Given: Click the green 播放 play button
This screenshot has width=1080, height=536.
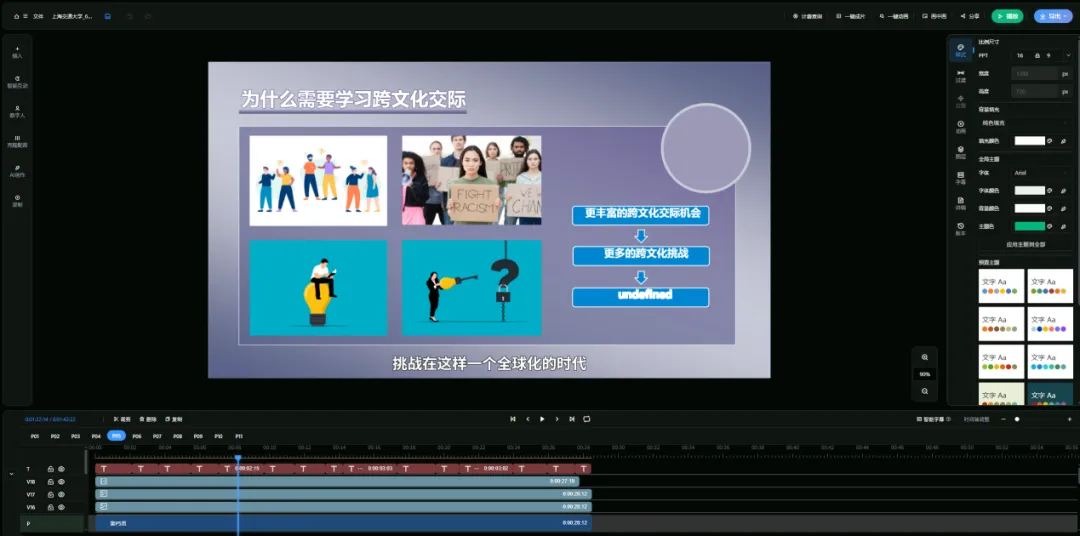Looking at the screenshot, I should (1007, 16).
